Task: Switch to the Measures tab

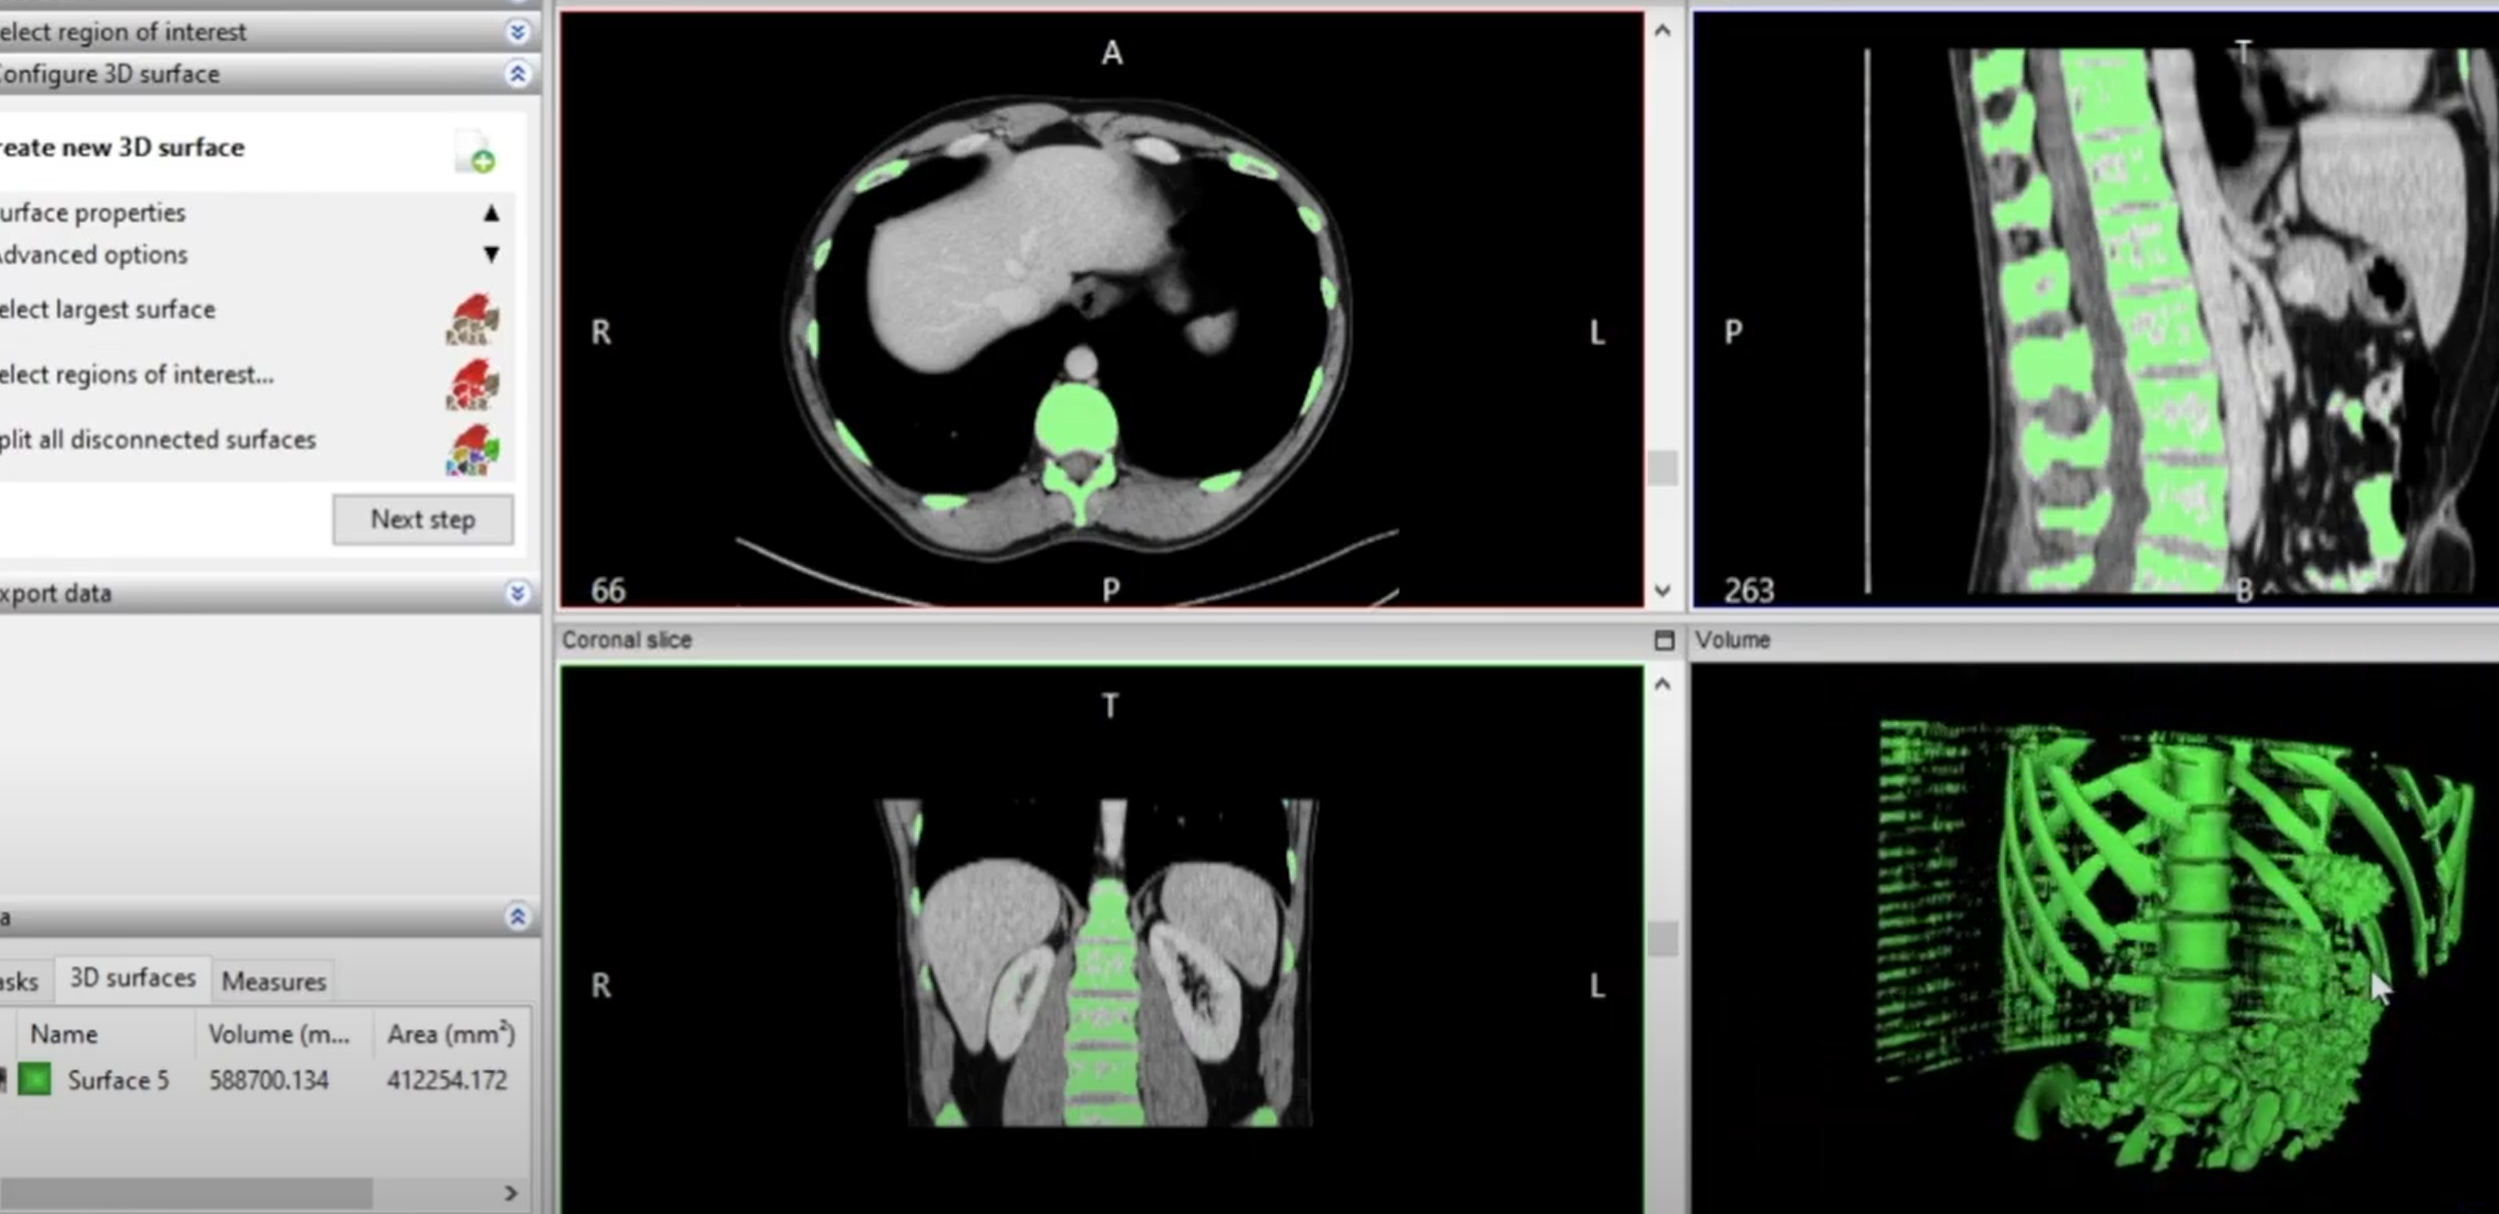Action: 274,981
